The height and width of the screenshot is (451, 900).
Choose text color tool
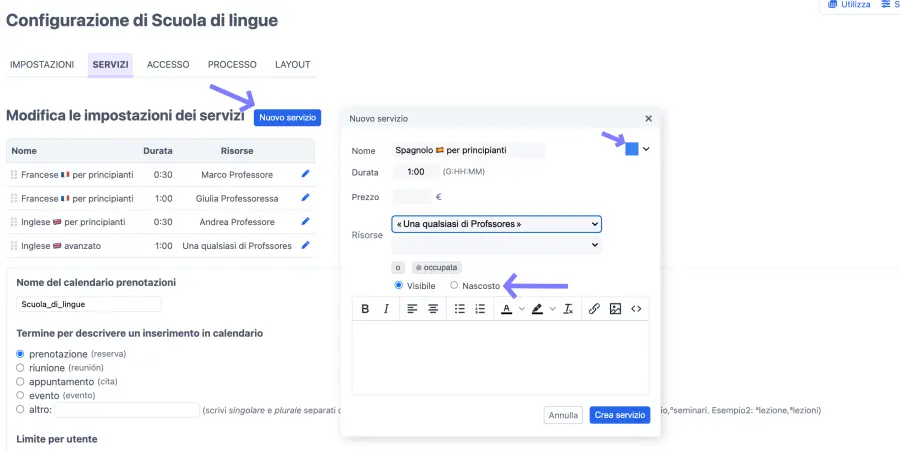pos(506,309)
